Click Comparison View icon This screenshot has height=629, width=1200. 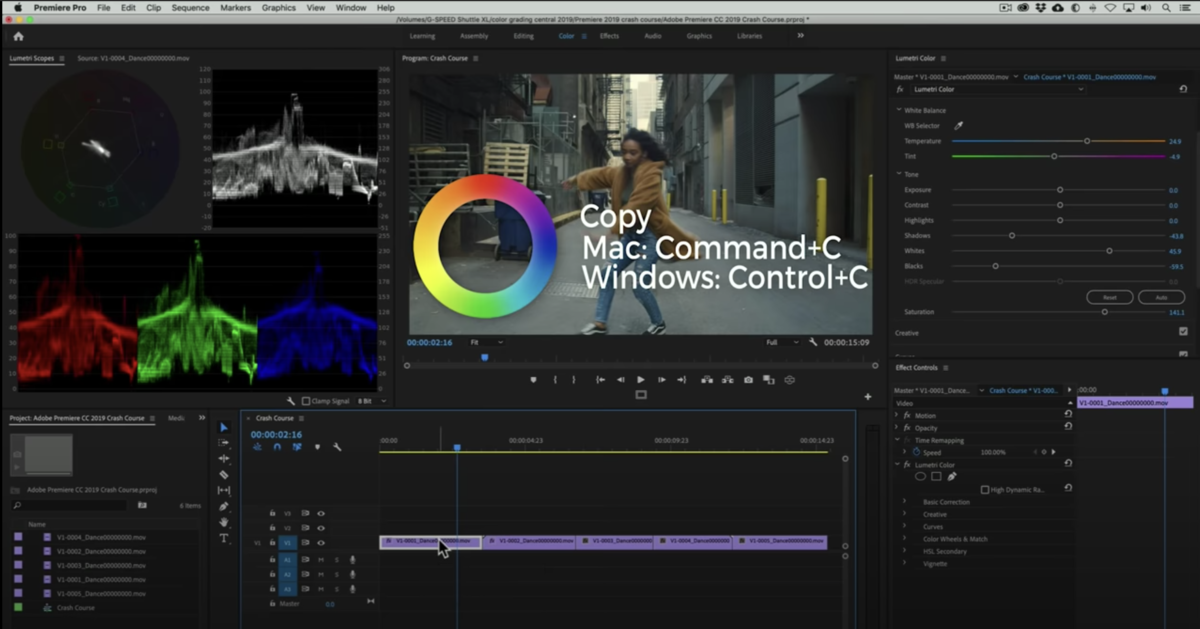[x=768, y=380]
